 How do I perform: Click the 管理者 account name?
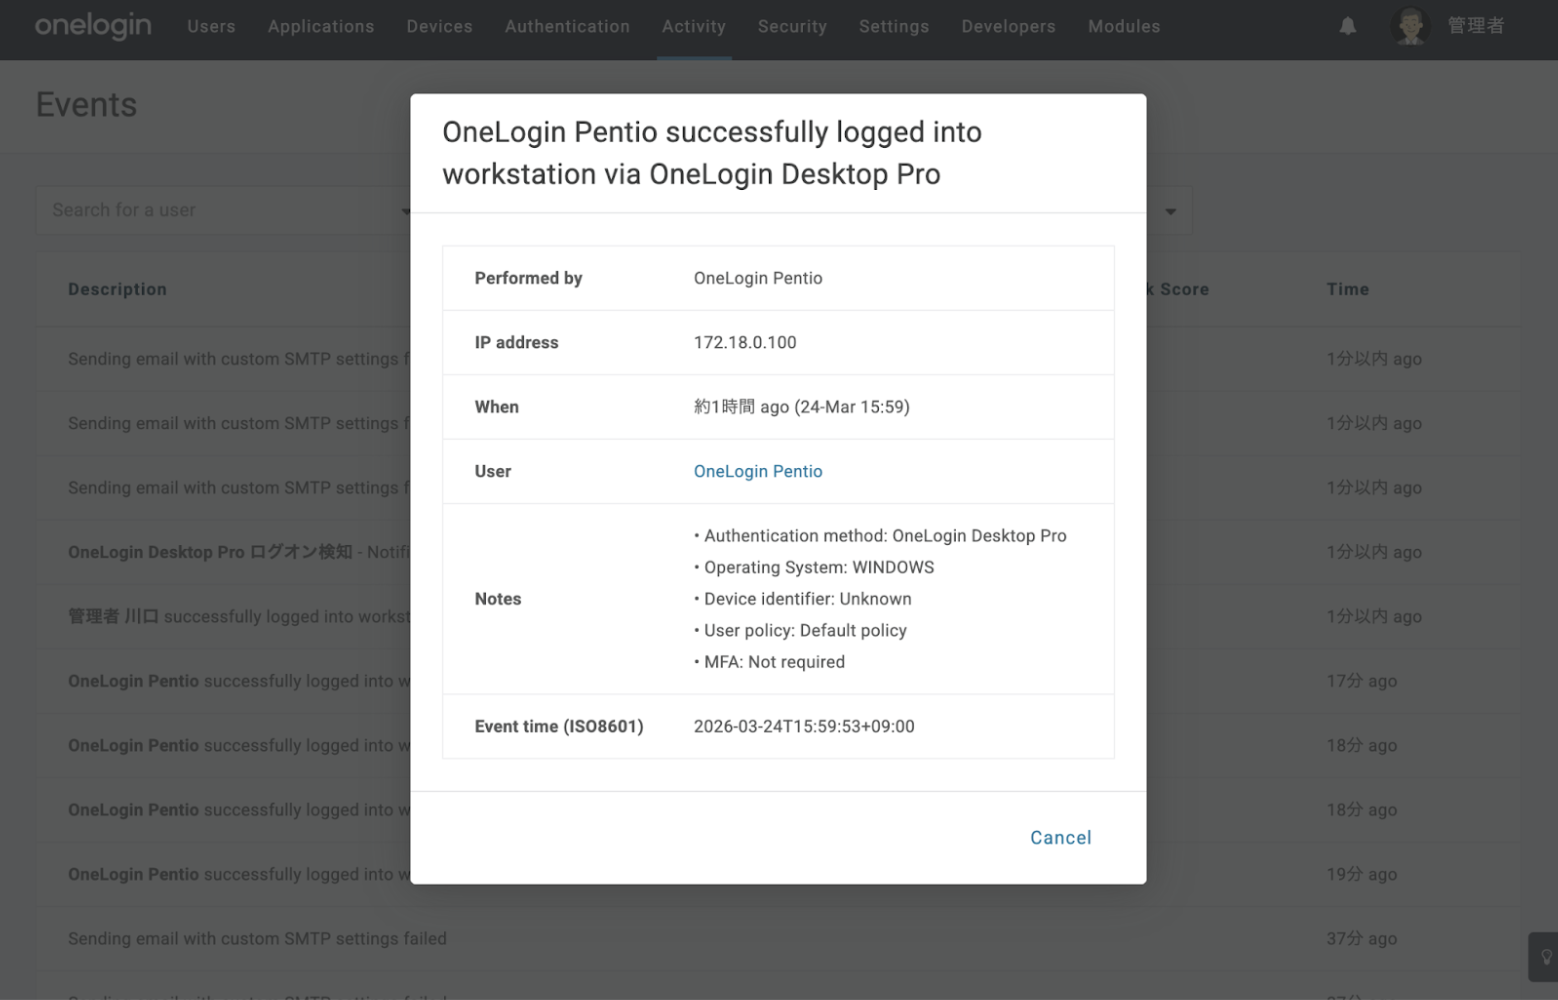pyautogui.click(x=1475, y=27)
